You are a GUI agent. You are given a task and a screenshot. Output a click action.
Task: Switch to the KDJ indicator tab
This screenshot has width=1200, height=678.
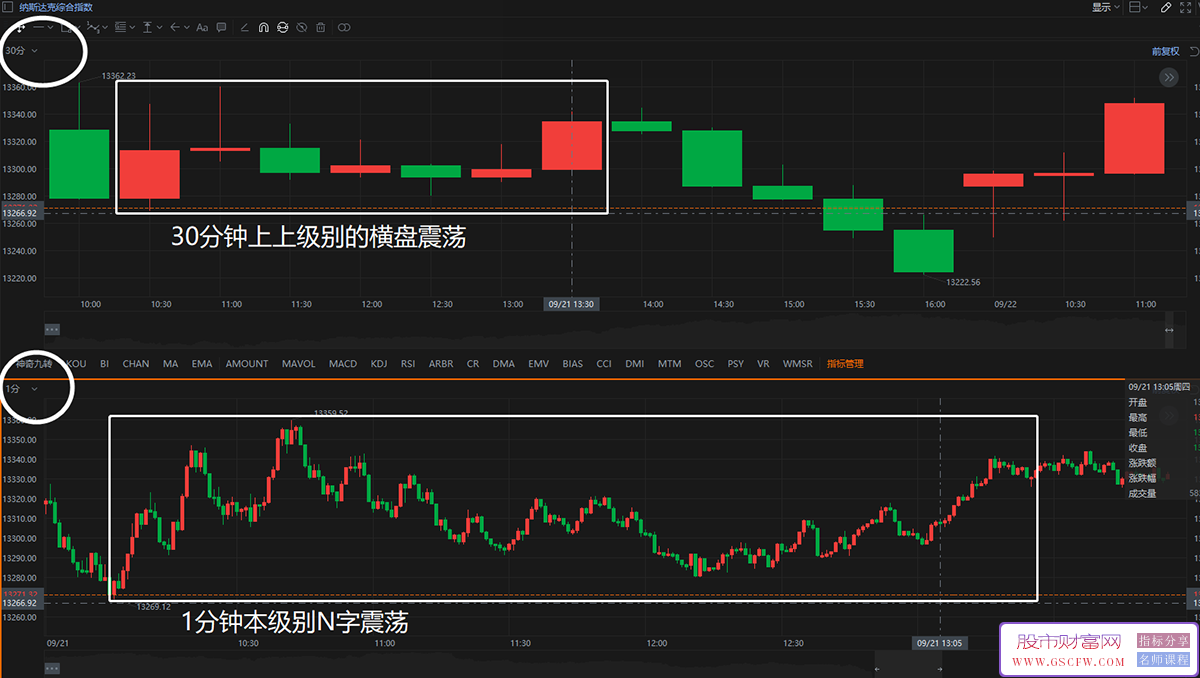click(x=379, y=364)
